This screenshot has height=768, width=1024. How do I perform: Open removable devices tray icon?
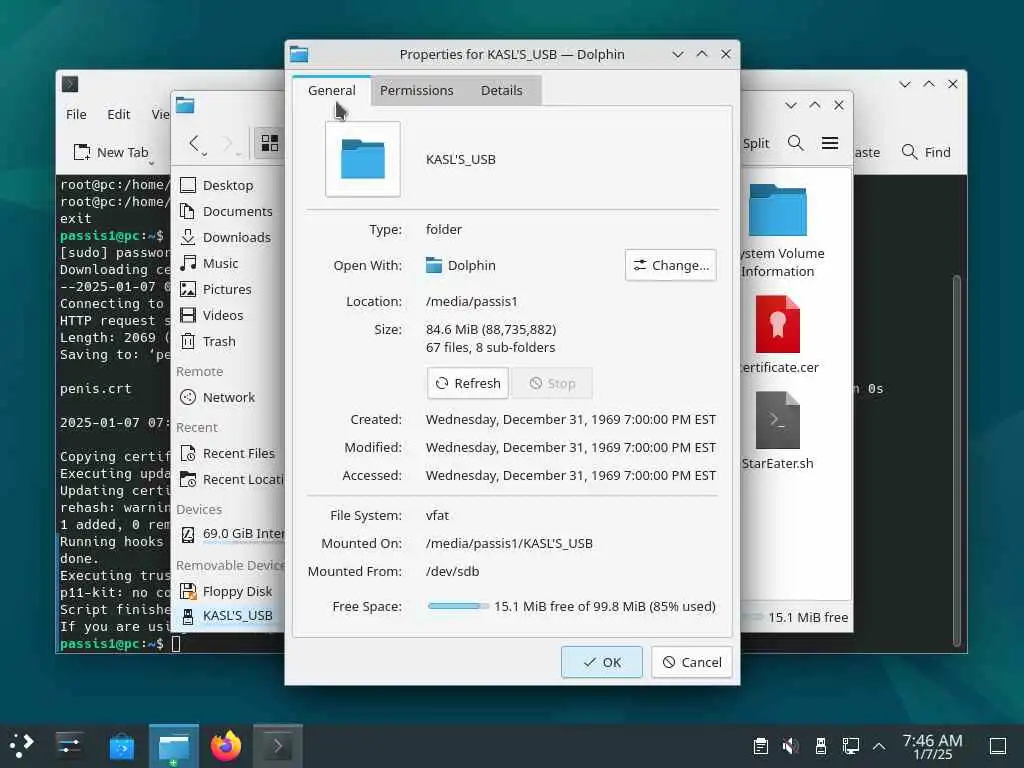click(x=821, y=746)
